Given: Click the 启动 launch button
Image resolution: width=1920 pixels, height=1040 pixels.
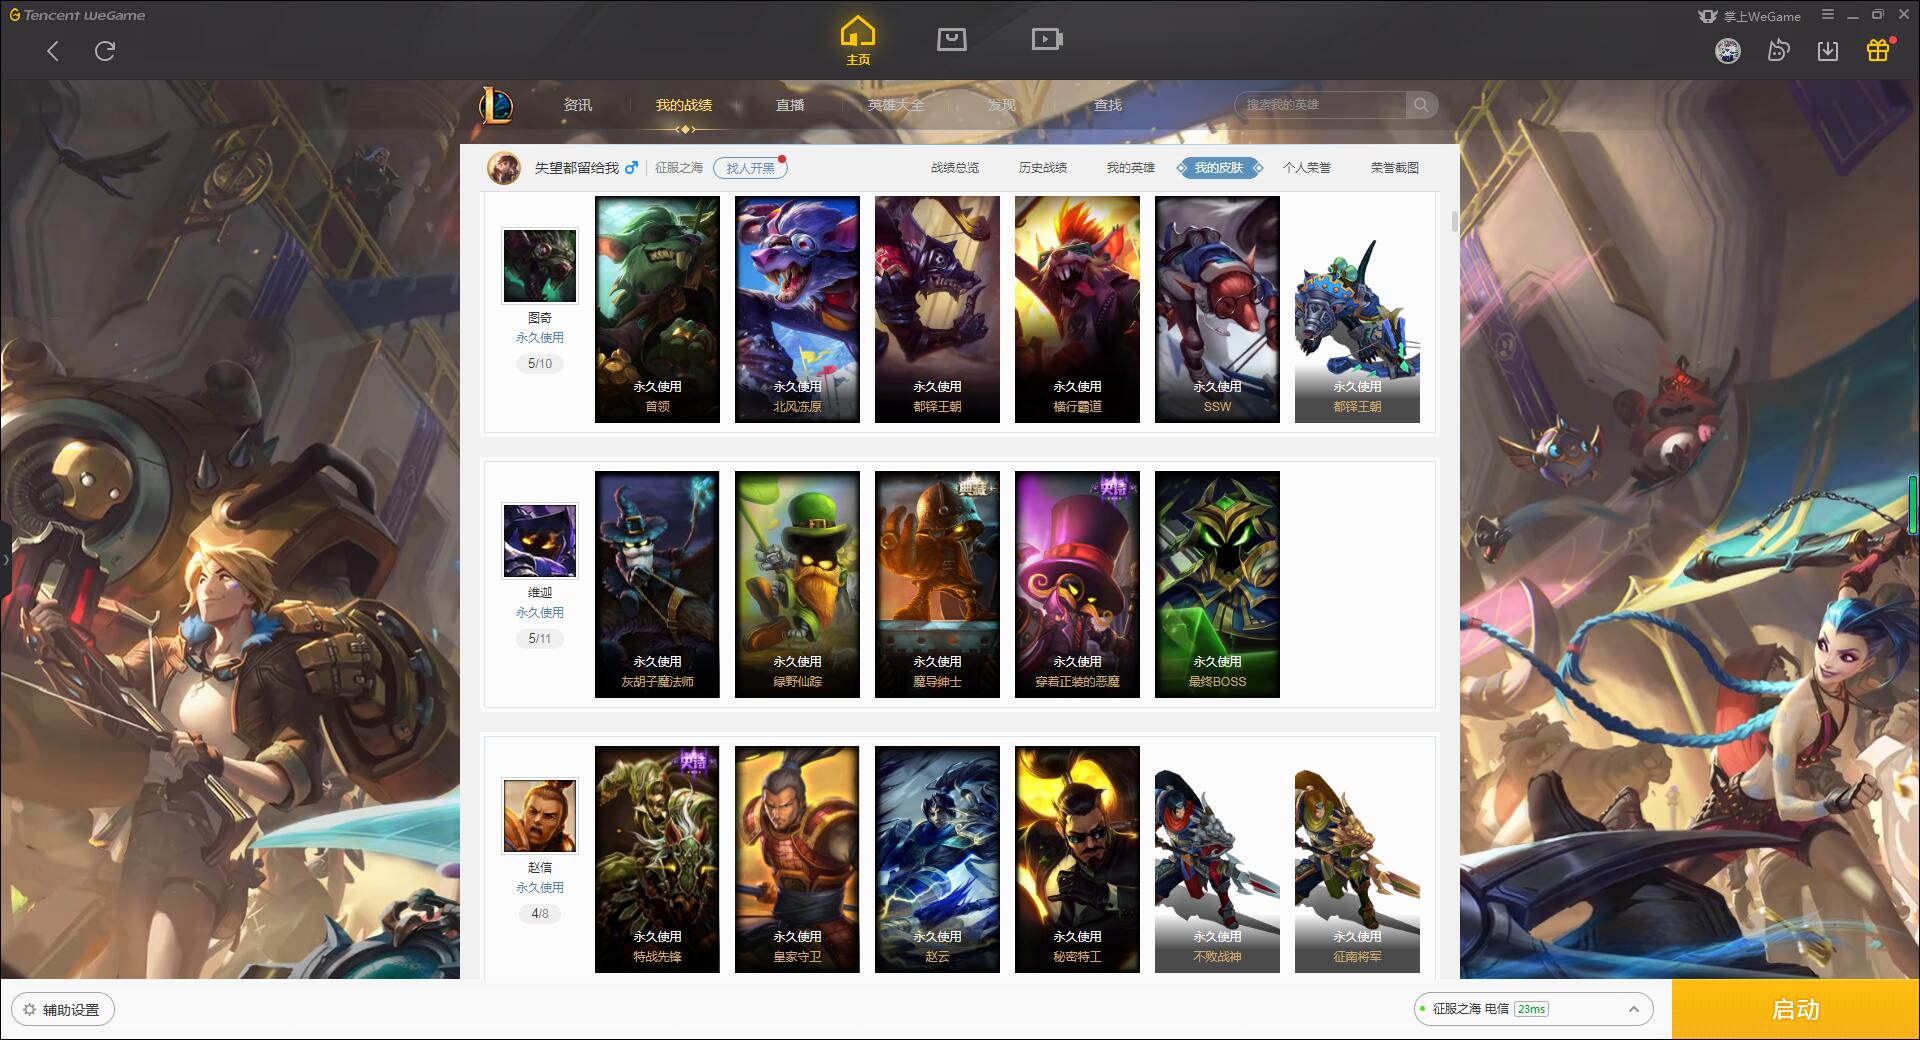Looking at the screenshot, I should (1795, 1010).
